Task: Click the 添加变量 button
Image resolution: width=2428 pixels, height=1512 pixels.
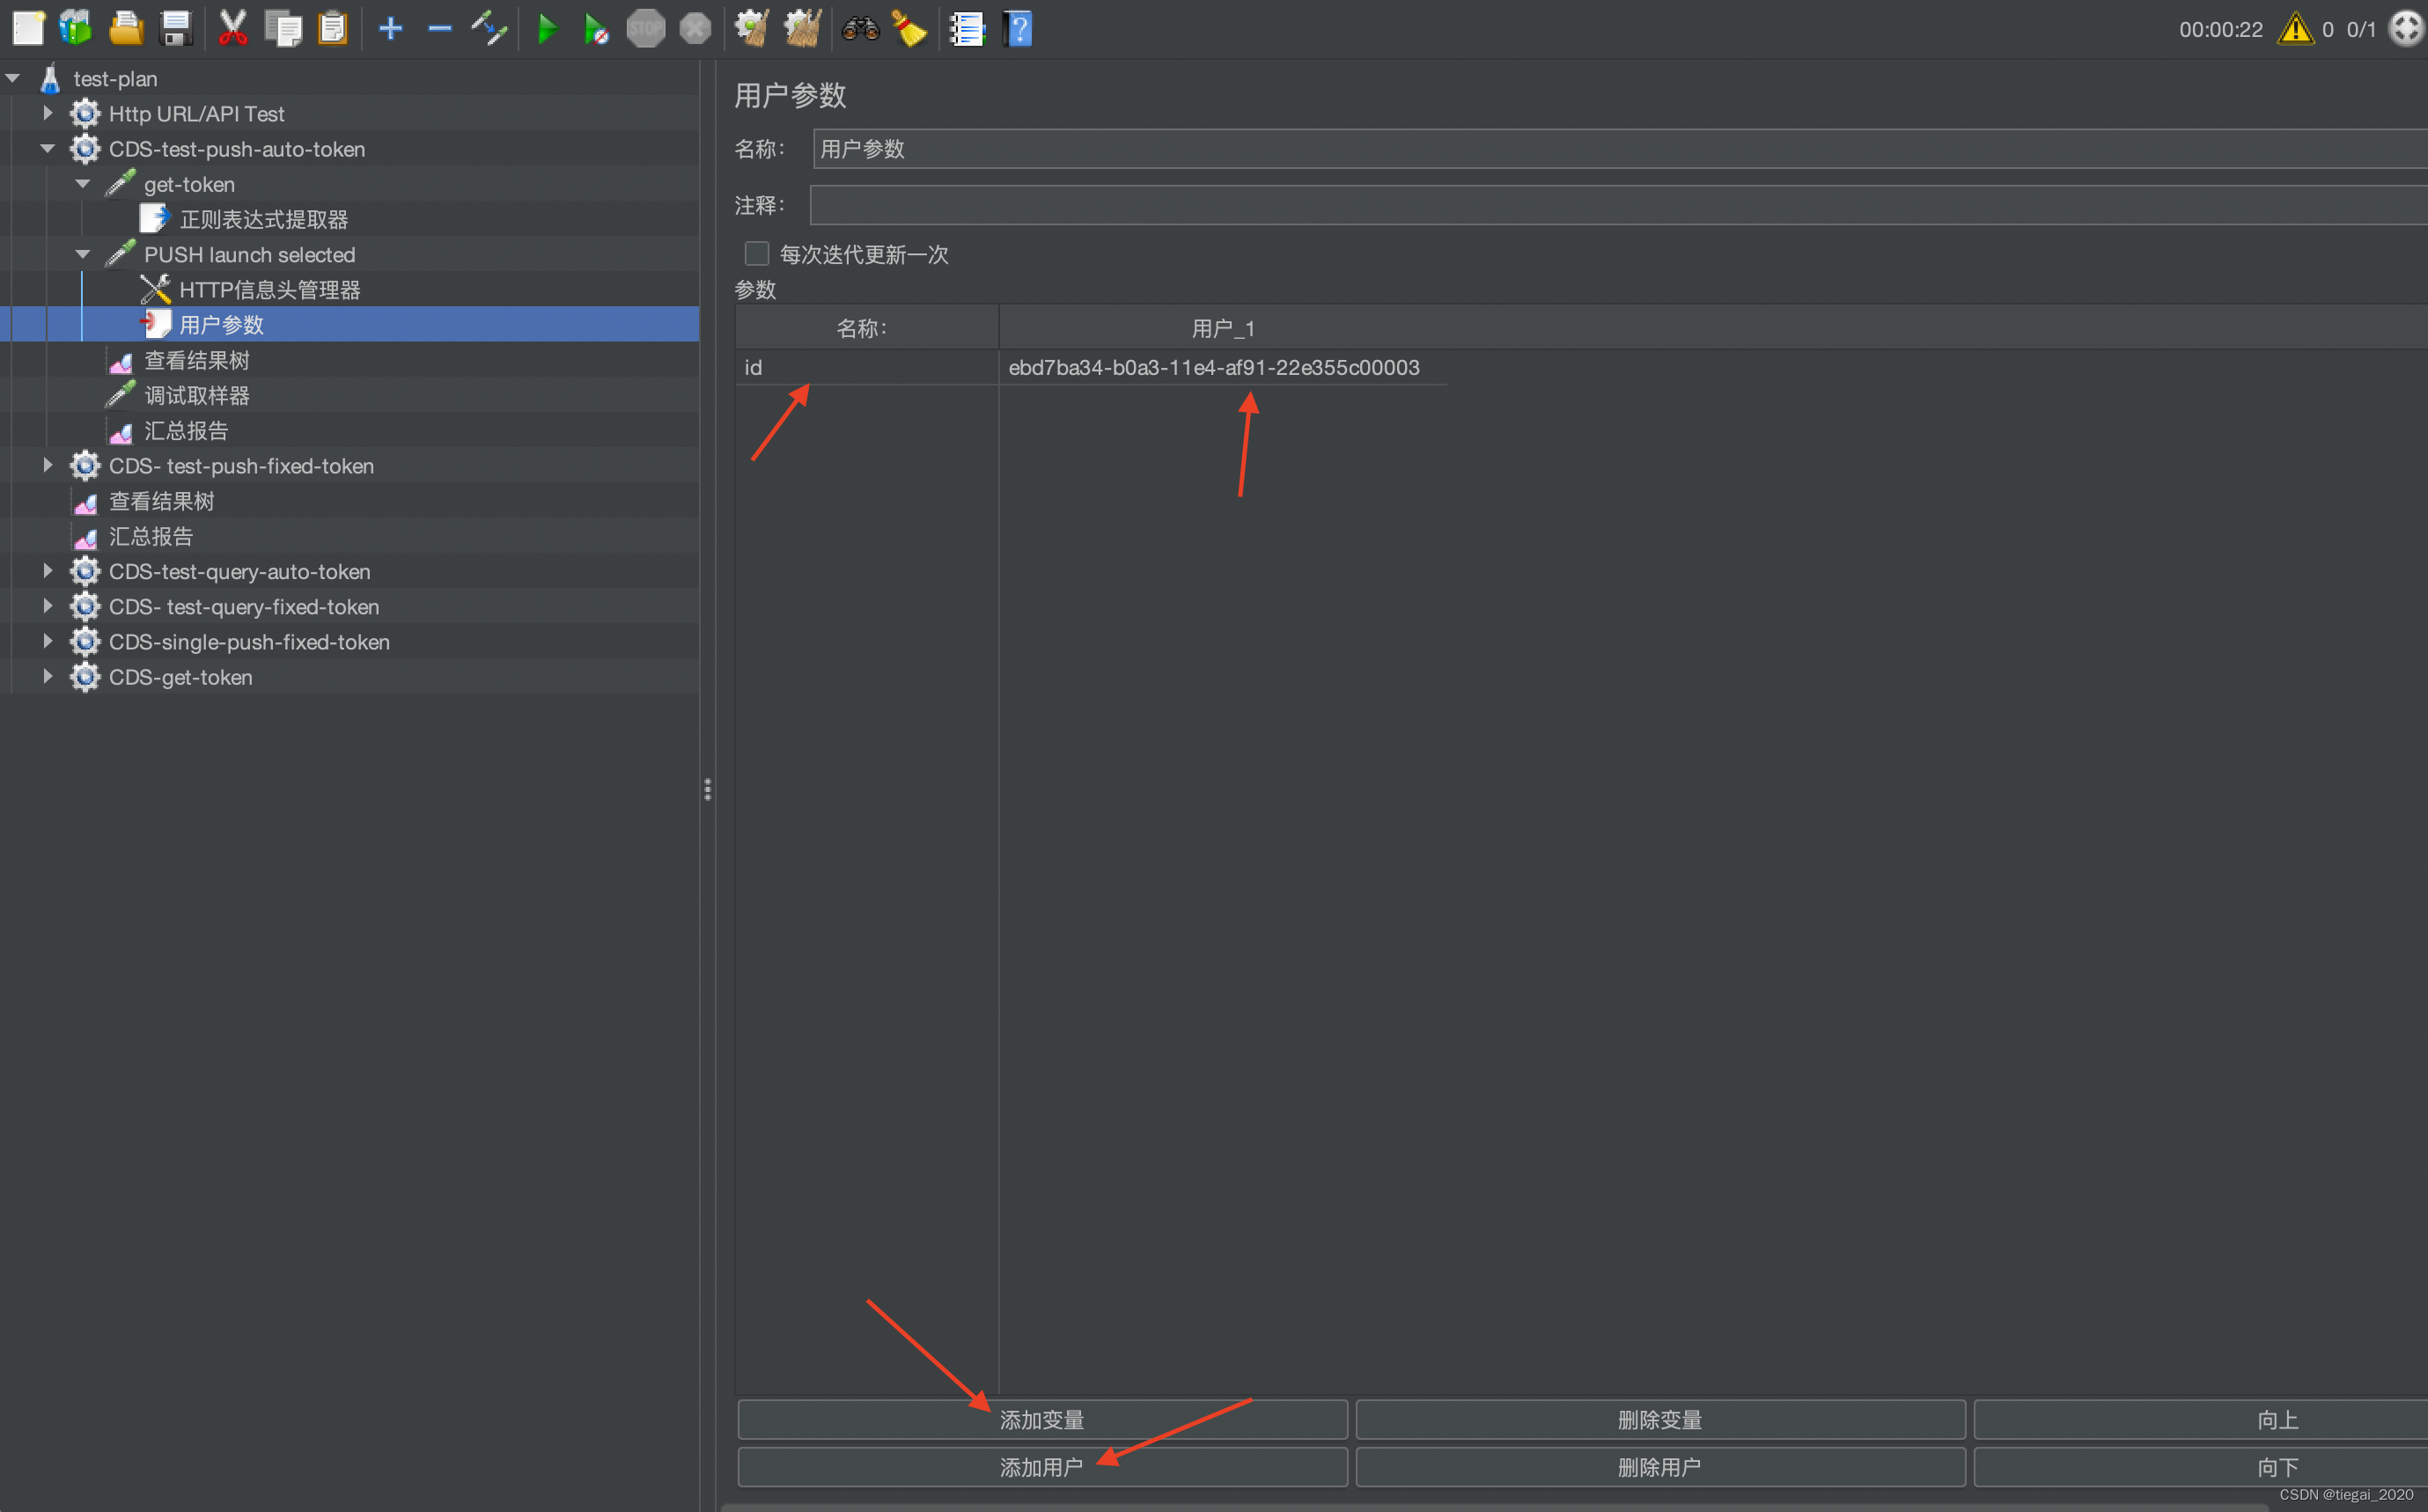Action: [1042, 1419]
